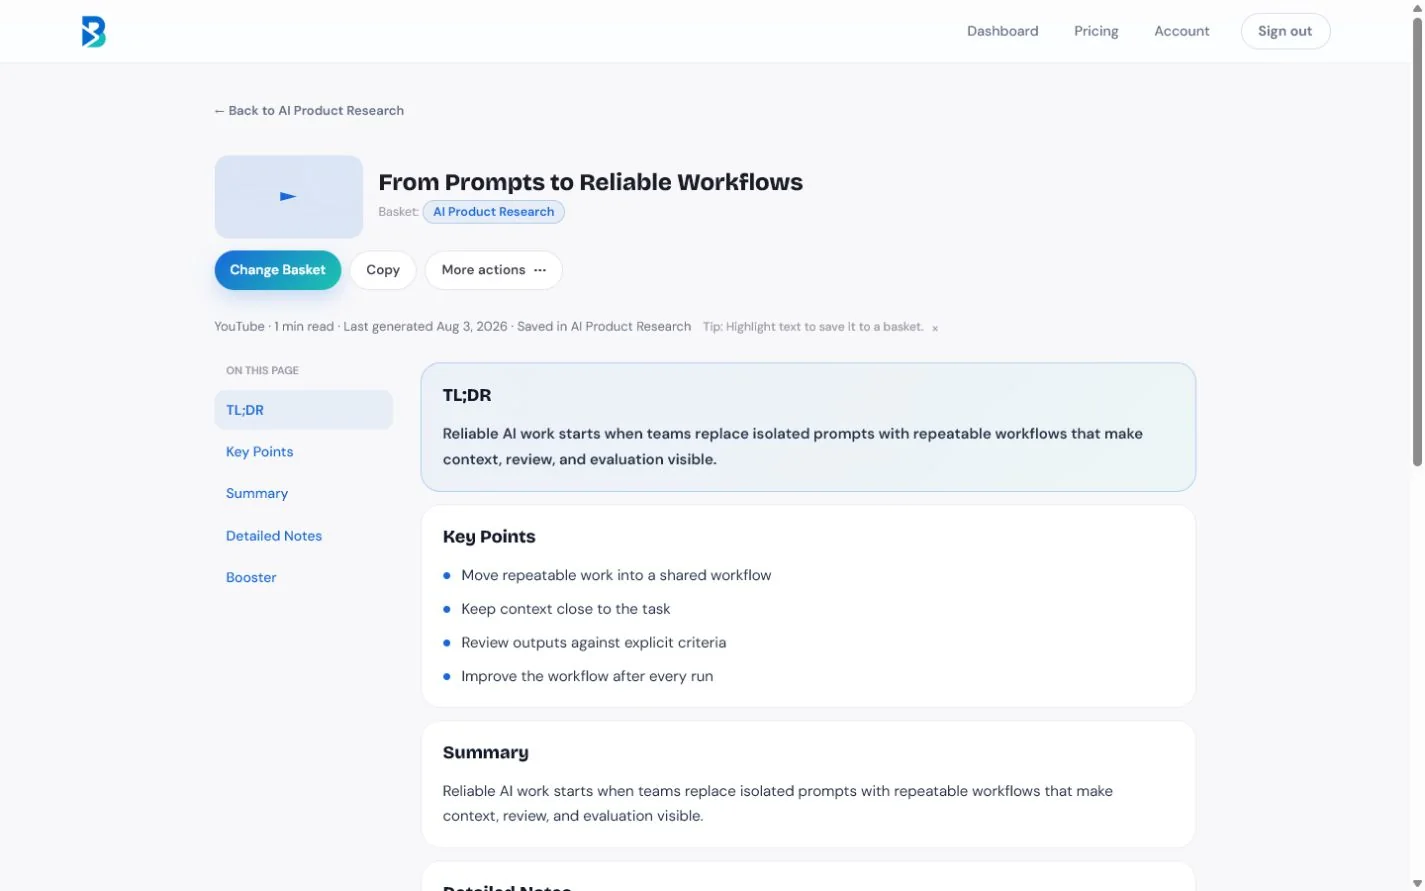Viewport: 1425px width, 891px height.
Task: Expand the More actions menu
Action: point(493,270)
